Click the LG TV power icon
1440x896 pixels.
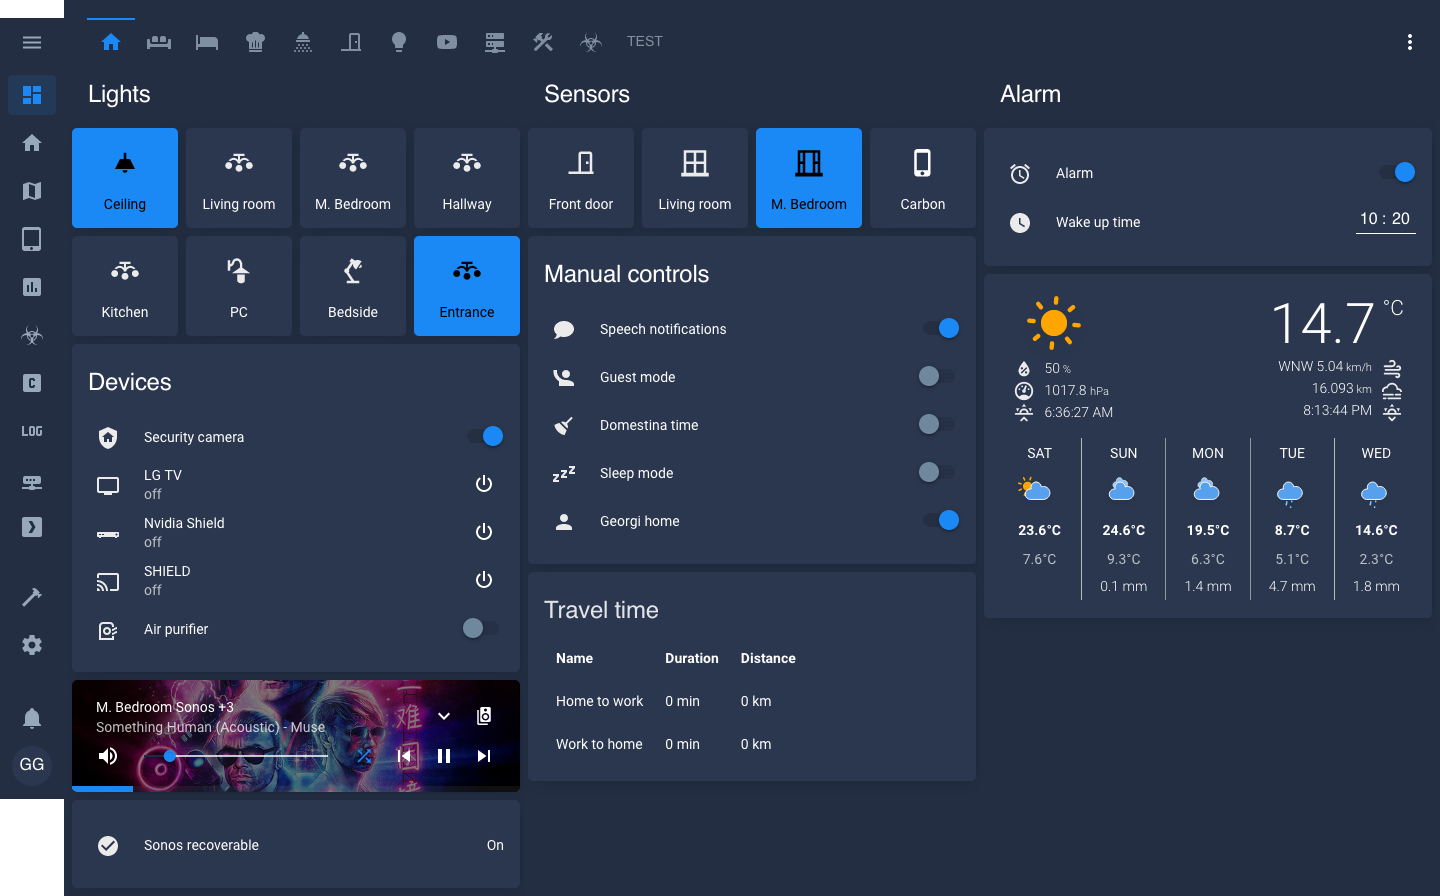[484, 484]
